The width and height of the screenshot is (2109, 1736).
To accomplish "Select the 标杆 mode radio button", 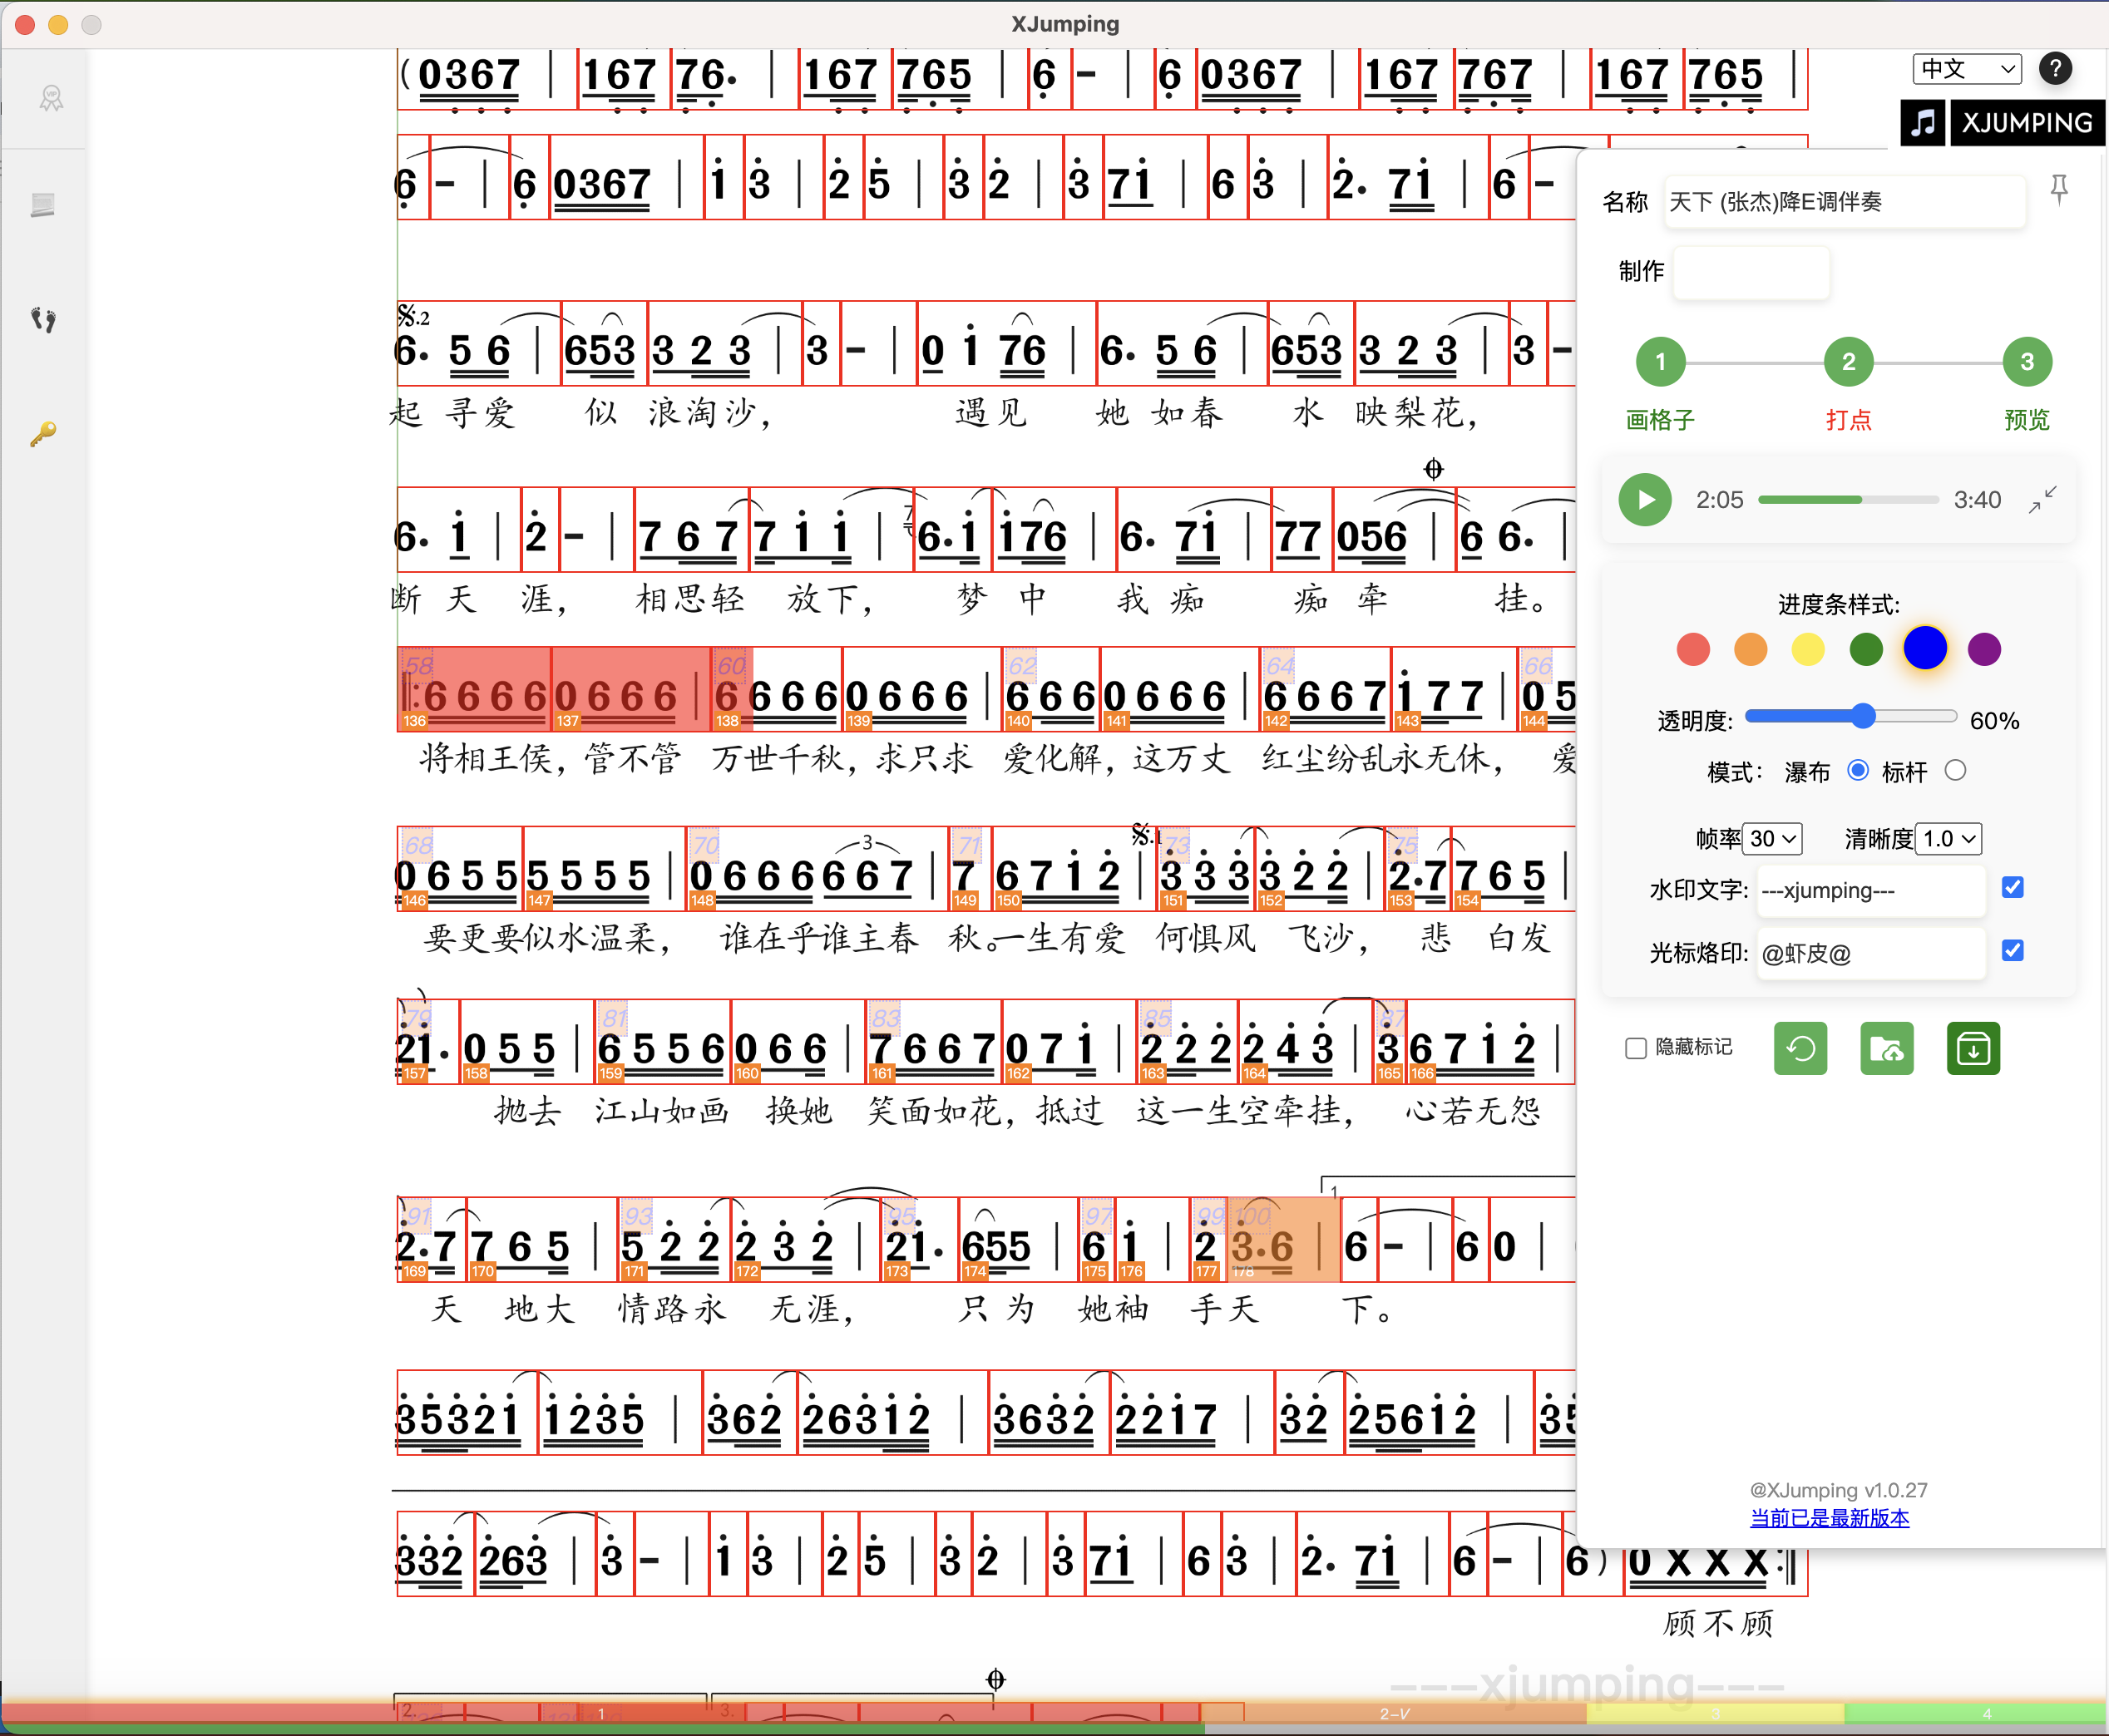I will click(x=1955, y=771).
